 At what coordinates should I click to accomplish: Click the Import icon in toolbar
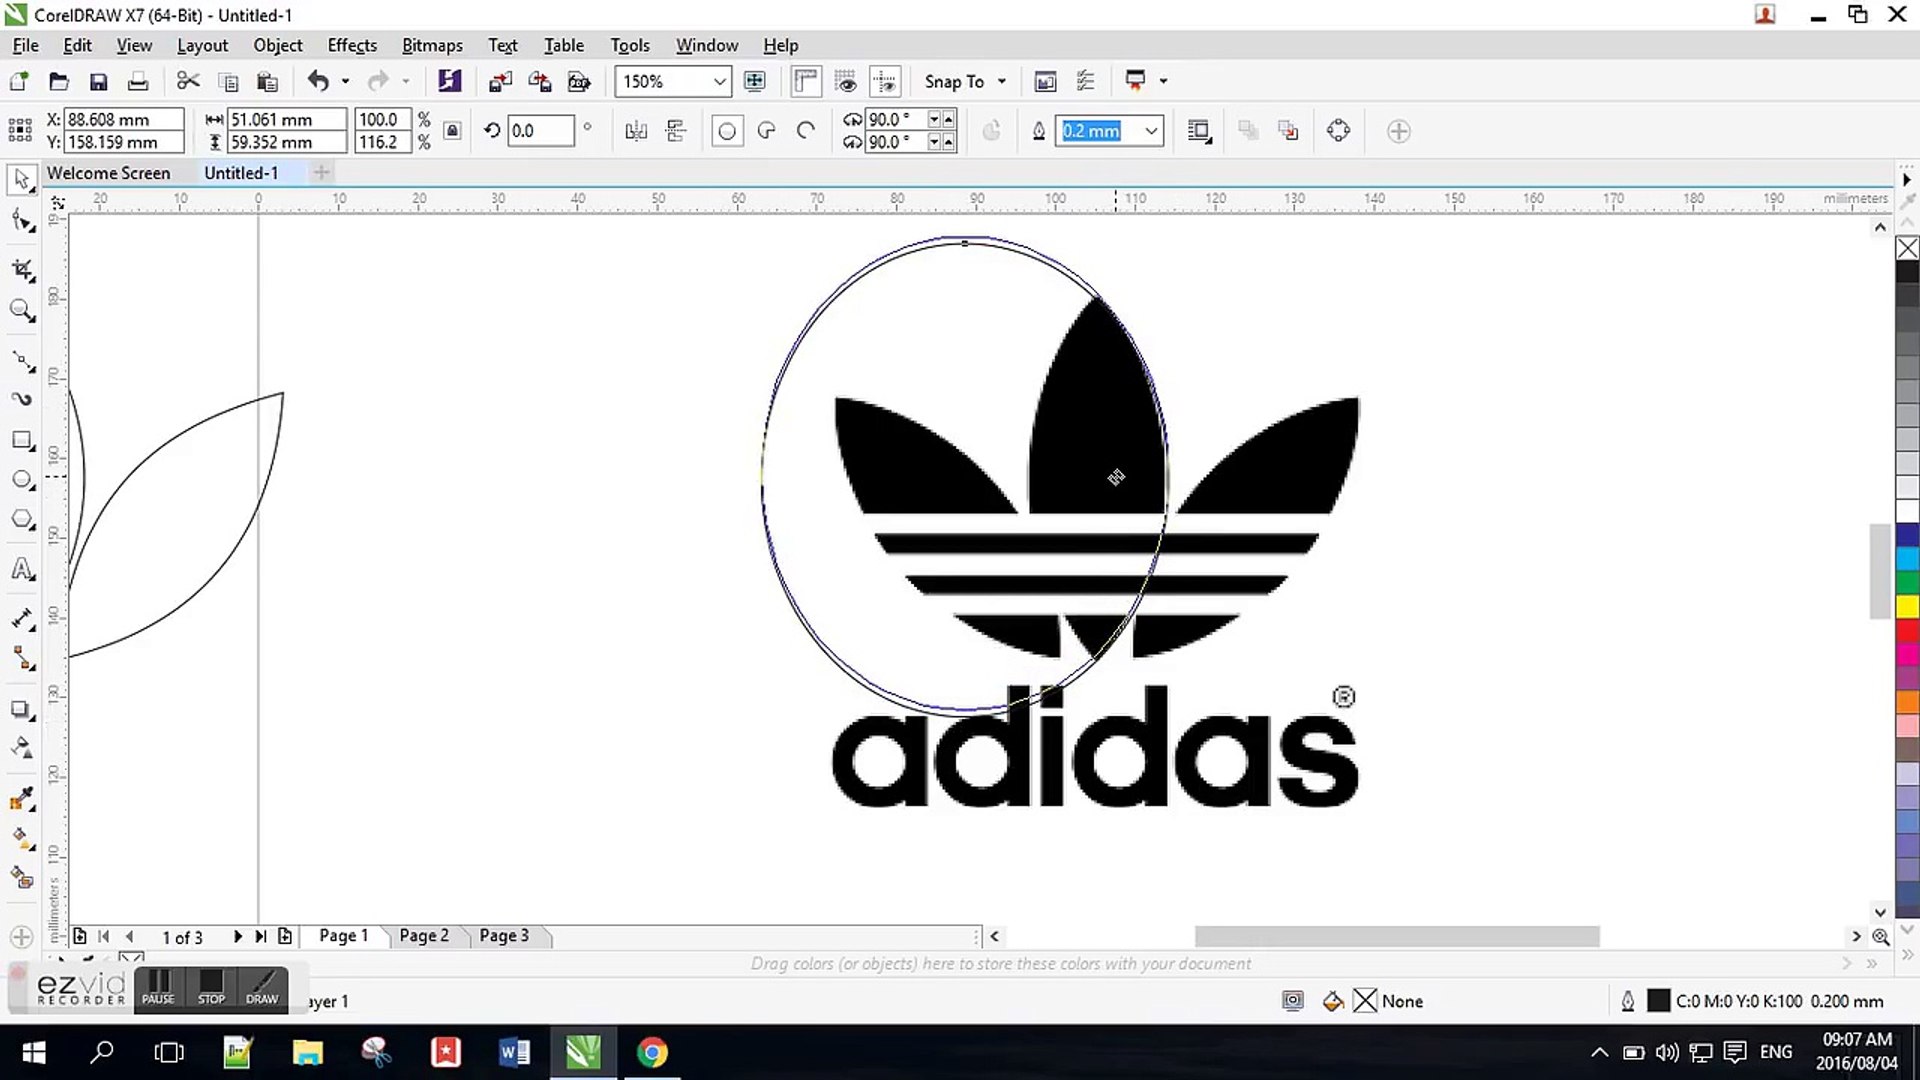click(500, 82)
